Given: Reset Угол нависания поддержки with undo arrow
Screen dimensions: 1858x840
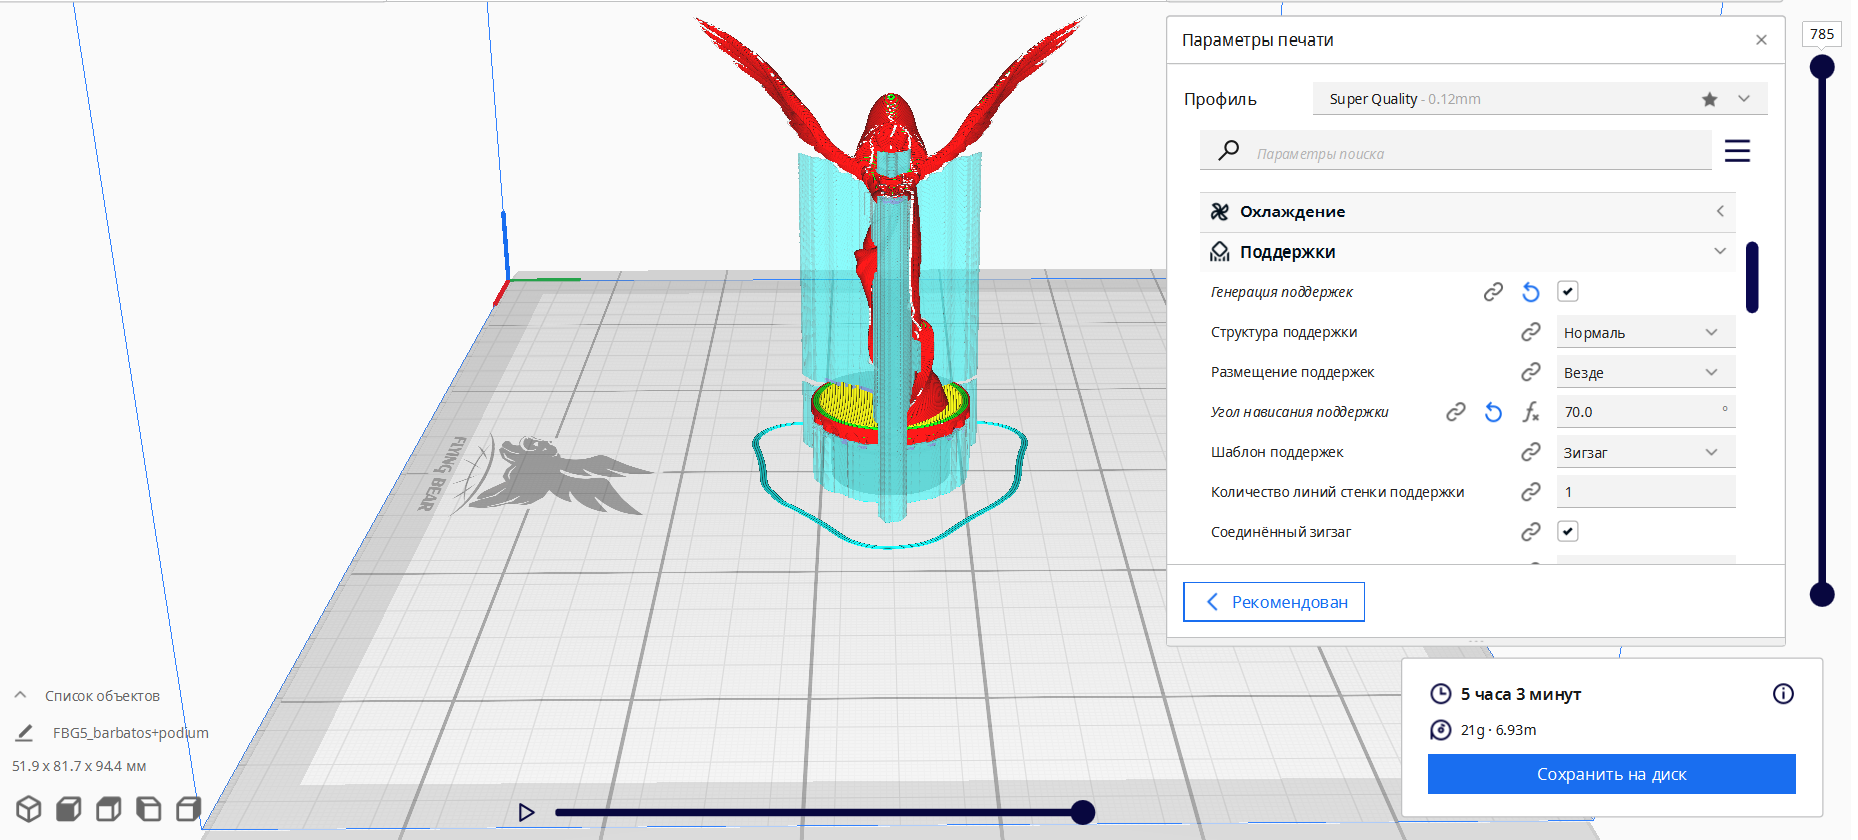Looking at the screenshot, I should click(1493, 412).
